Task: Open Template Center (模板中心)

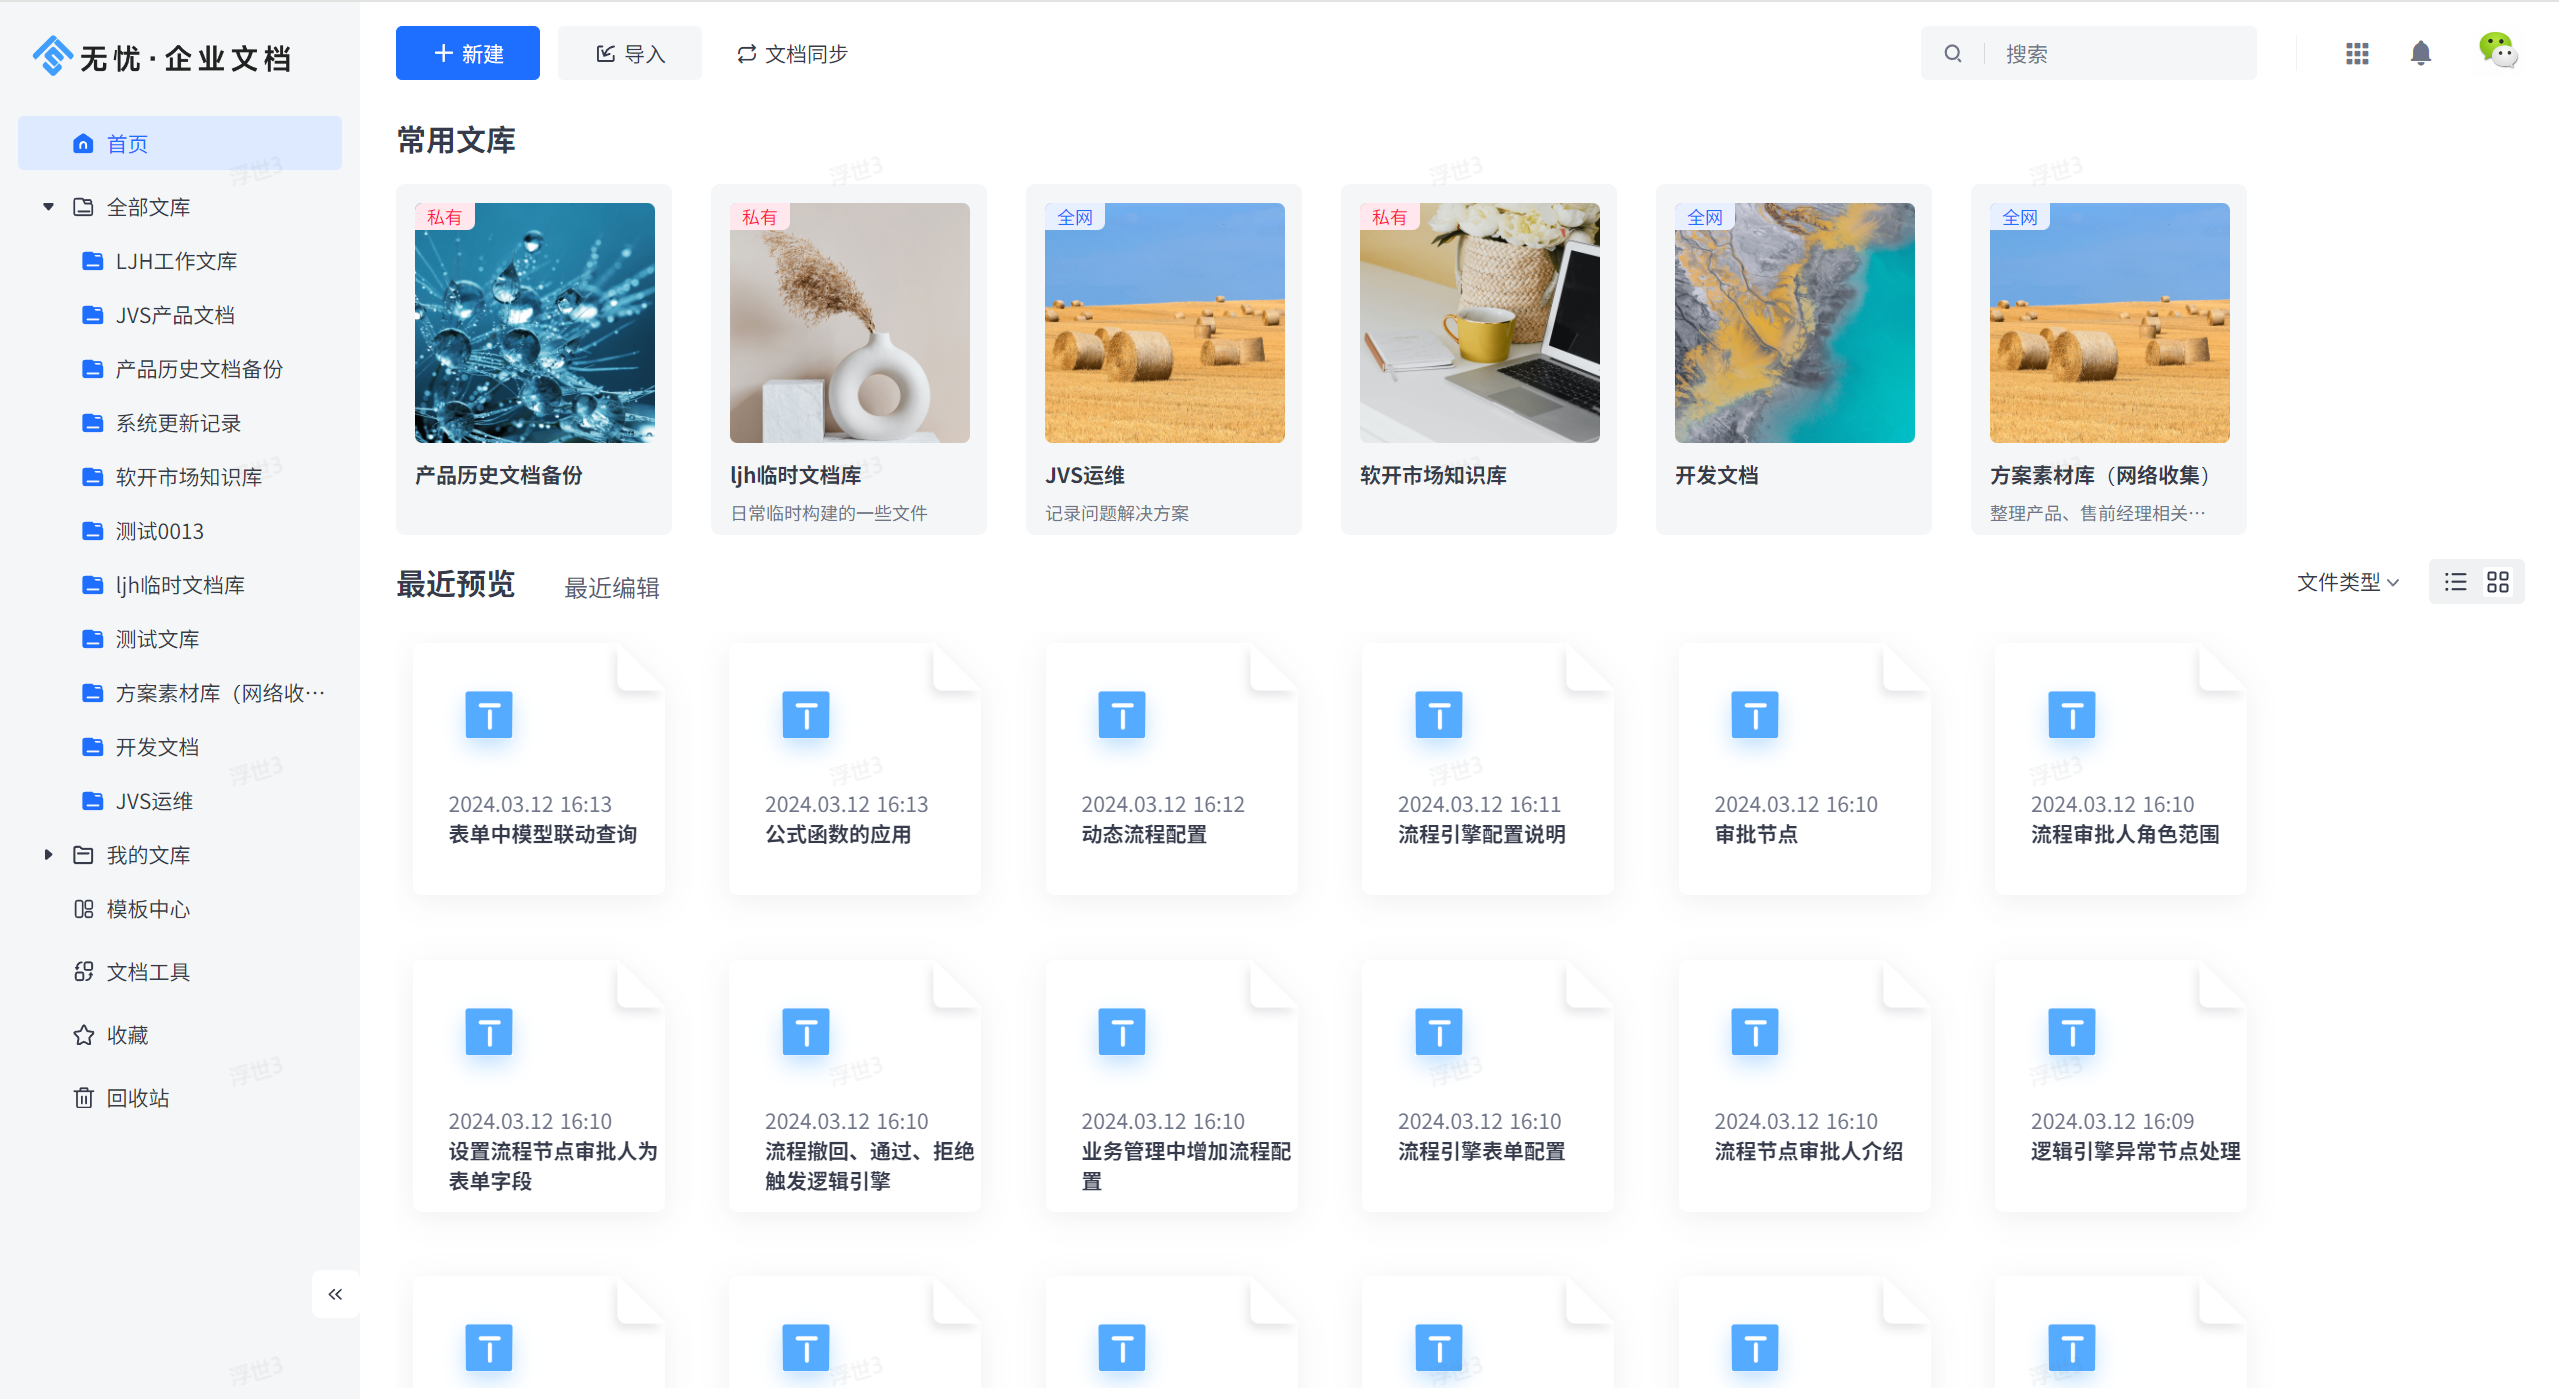Action: (147, 909)
